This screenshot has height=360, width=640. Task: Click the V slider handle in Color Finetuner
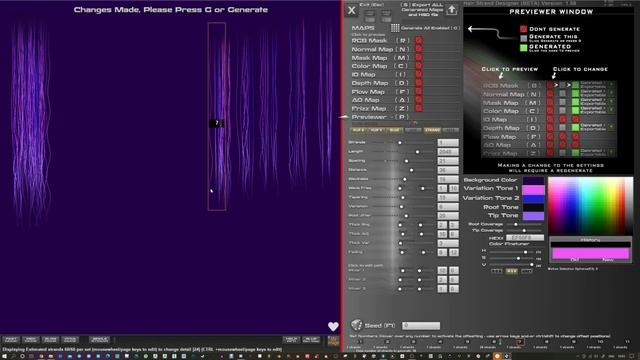[531, 265]
